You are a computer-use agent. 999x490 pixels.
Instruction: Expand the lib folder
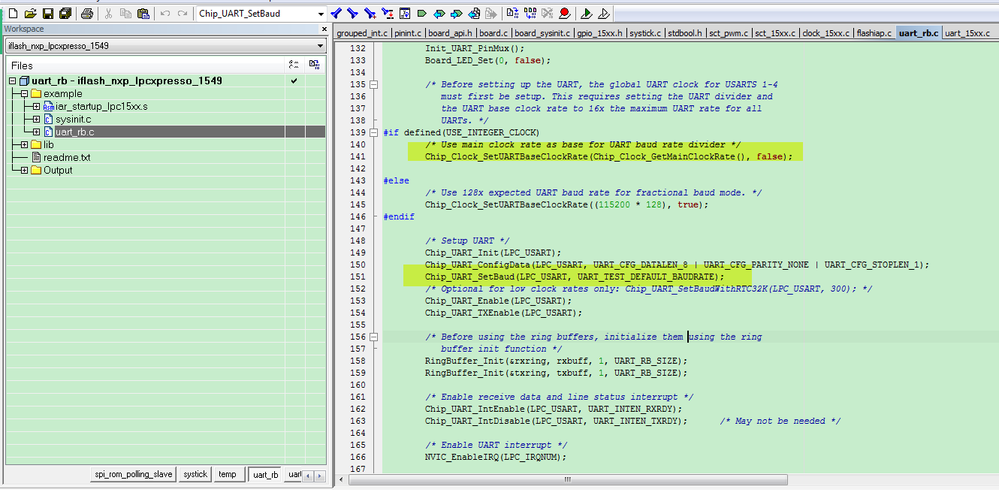pyautogui.click(x=24, y=145)
